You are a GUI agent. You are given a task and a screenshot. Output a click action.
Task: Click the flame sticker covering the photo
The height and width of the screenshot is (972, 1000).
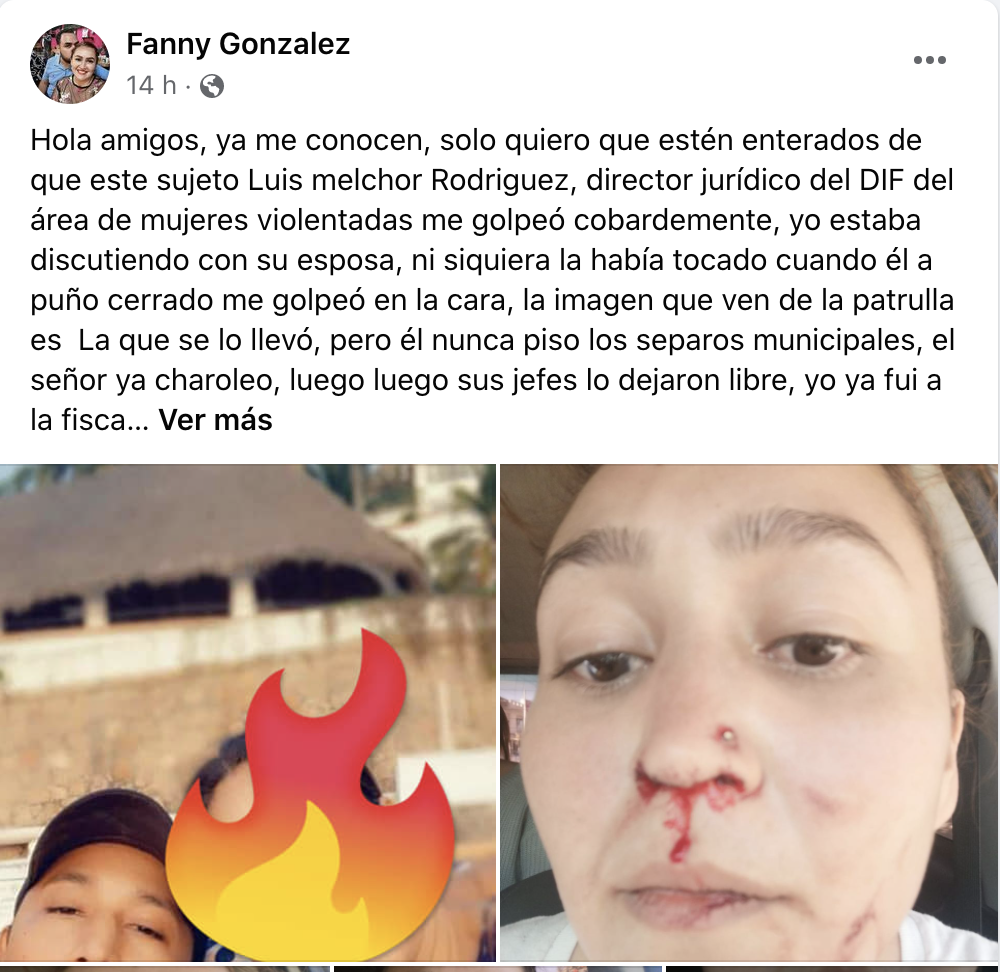[311, 792]
